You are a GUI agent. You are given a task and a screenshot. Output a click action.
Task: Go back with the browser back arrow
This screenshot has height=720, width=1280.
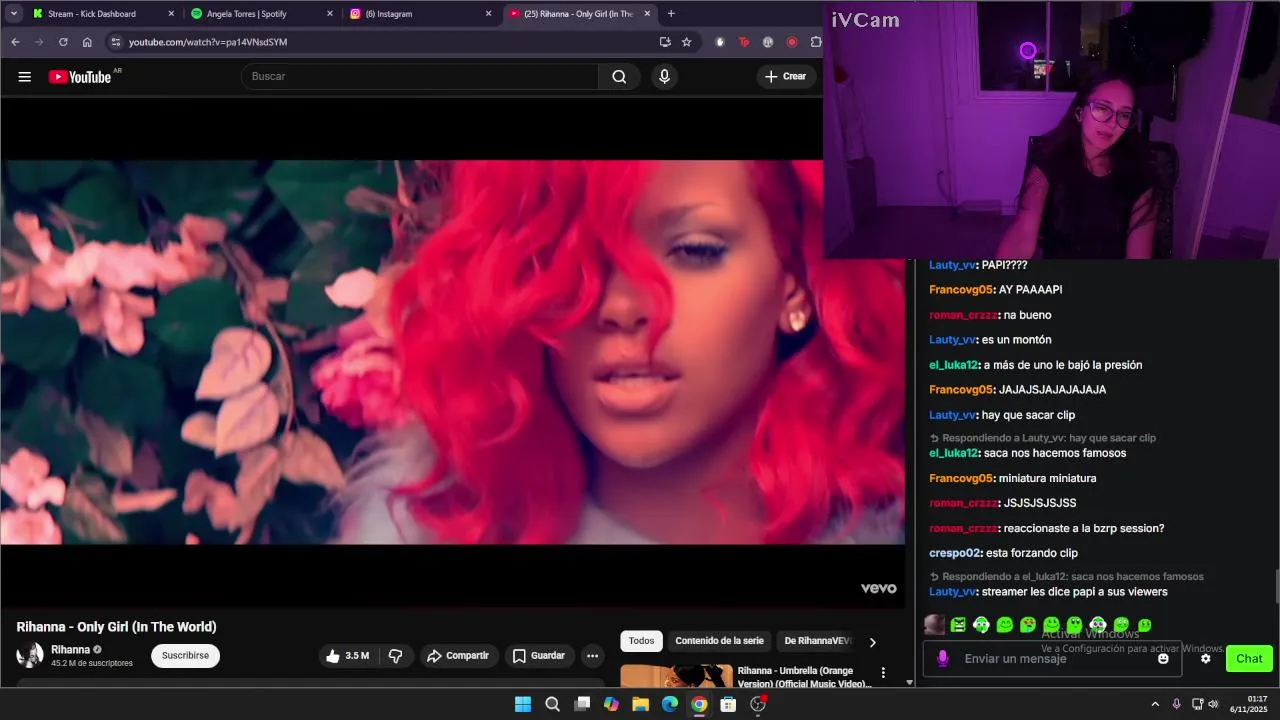pyautogui.click(x=15, y=42)
